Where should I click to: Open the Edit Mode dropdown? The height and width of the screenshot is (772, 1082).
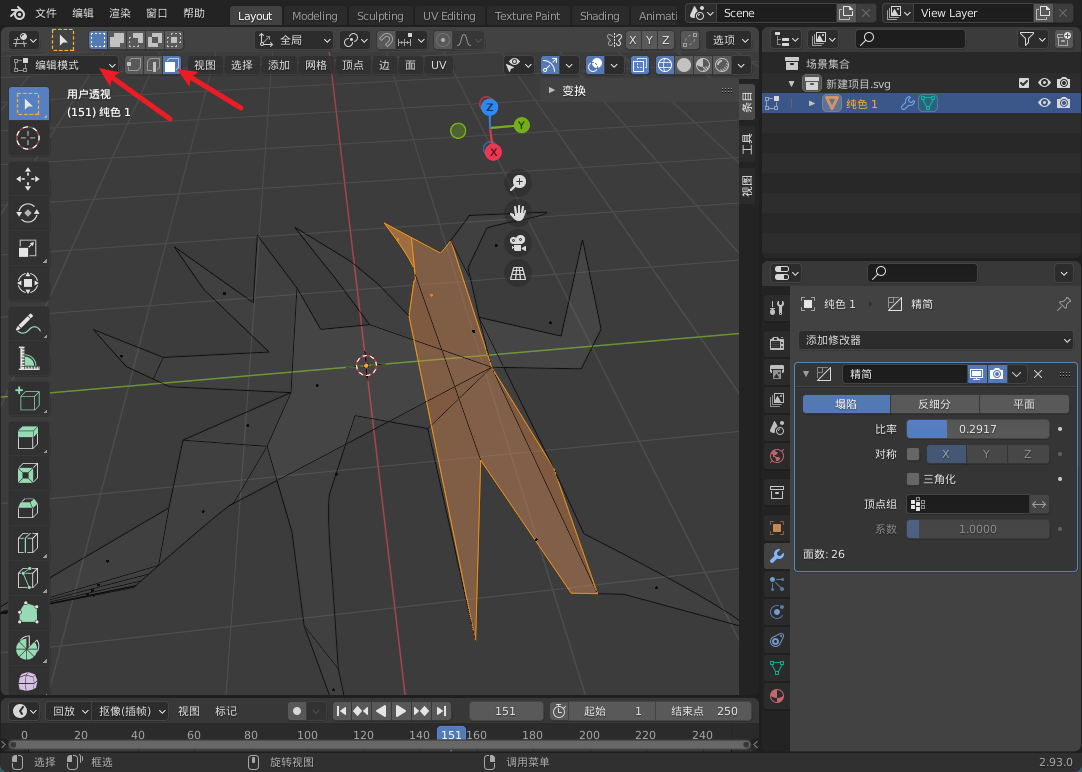click(64, 65)
